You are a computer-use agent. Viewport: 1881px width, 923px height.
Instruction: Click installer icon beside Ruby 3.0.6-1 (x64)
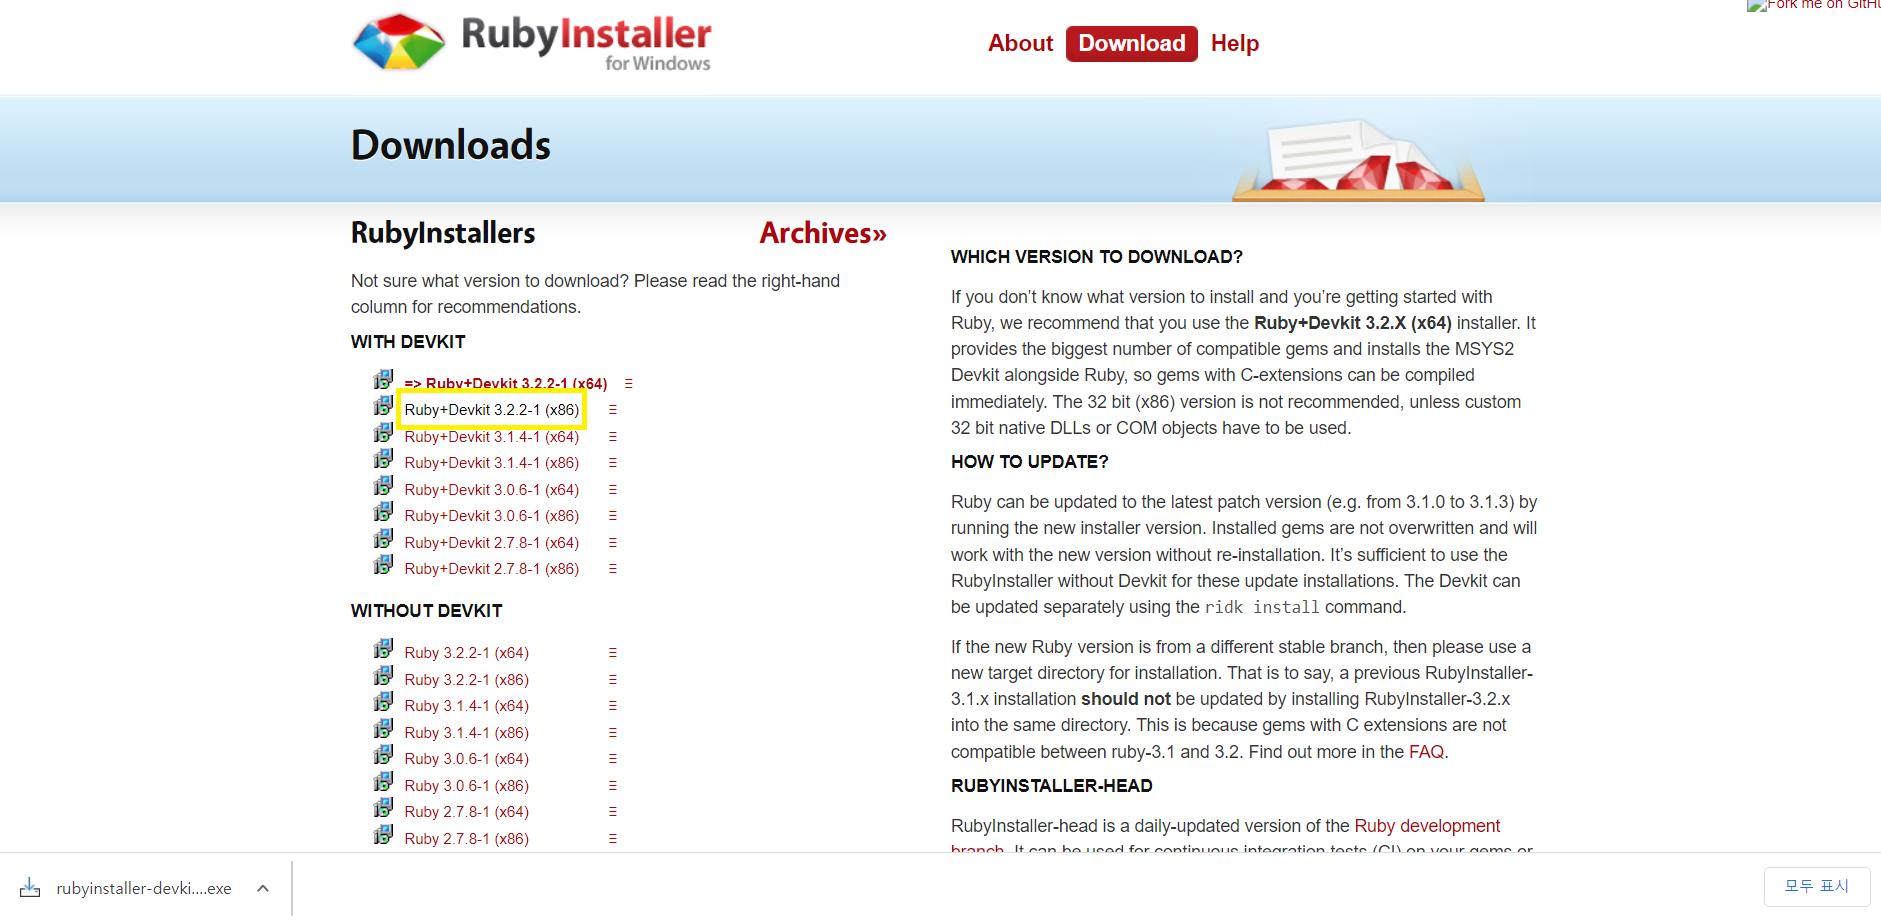tap(383, 755)
